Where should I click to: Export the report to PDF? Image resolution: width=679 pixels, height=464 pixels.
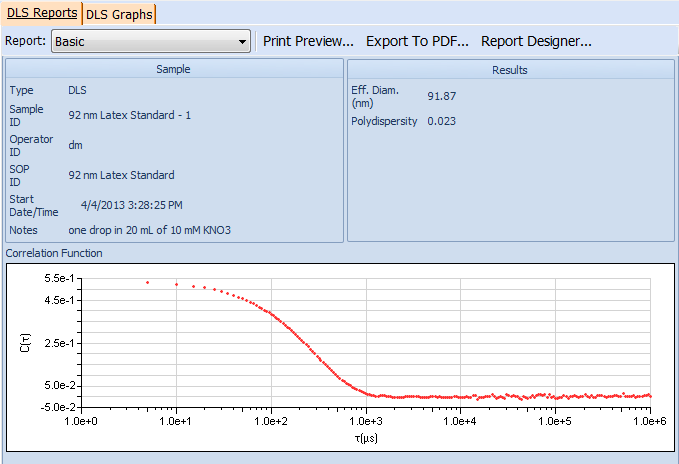tap(417, 42)
